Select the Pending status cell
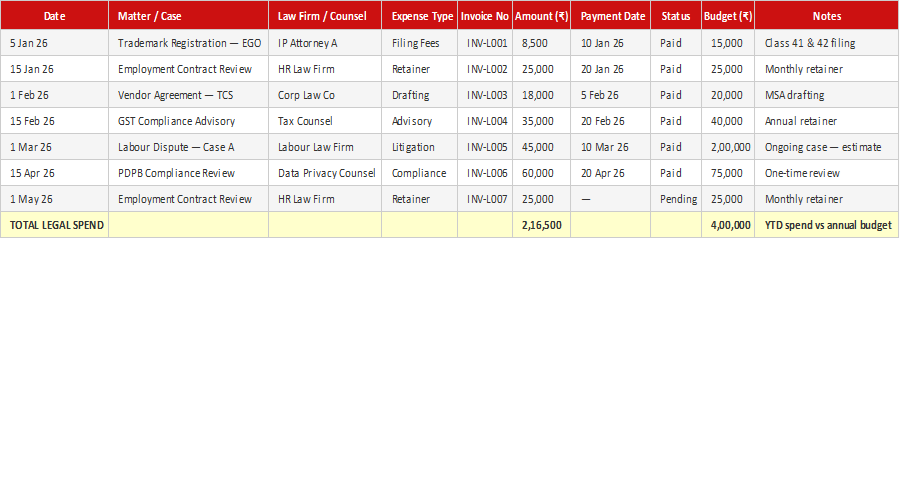 click(676, 199)
